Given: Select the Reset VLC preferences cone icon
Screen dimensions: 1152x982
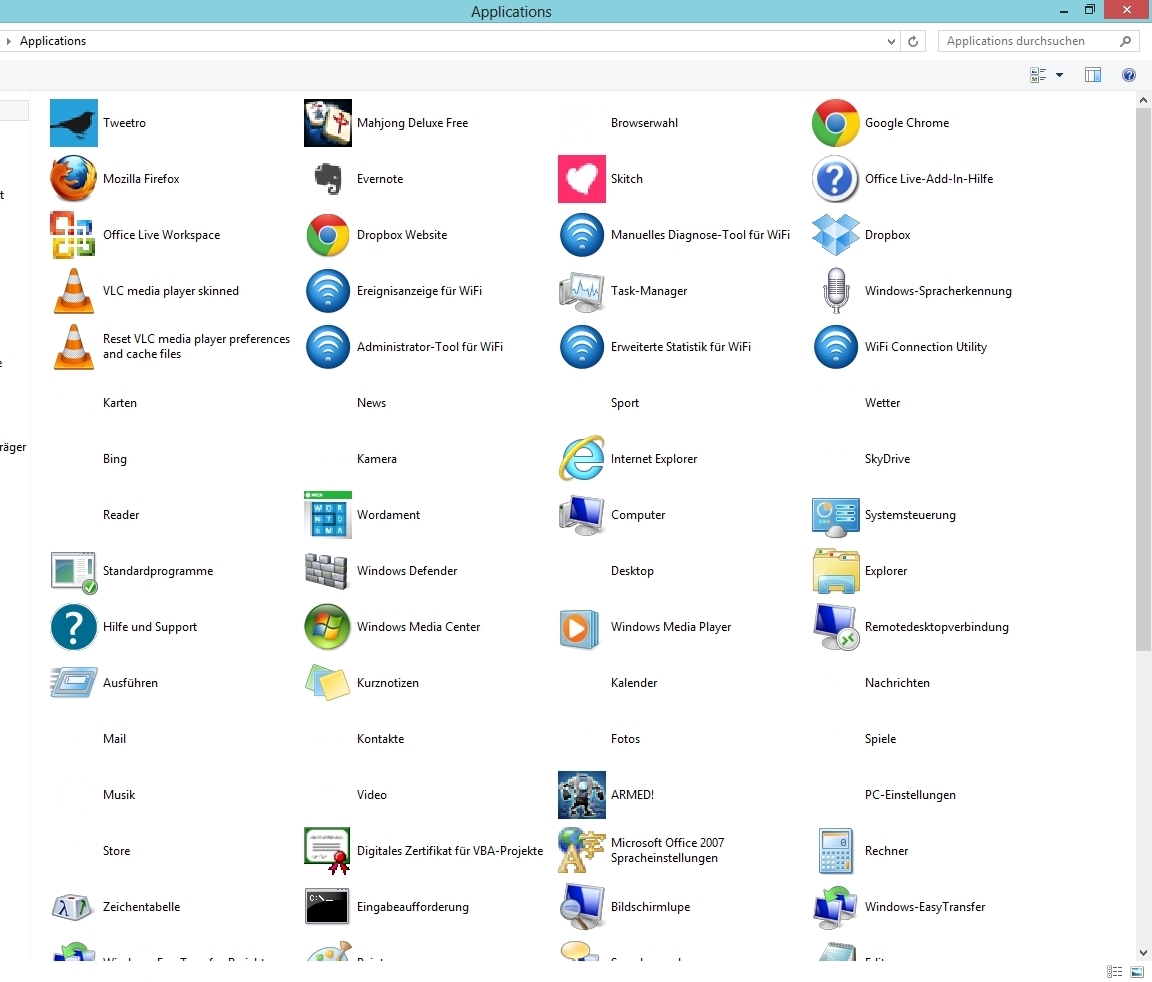Looking at the screenshot, I should coord(73,347).
